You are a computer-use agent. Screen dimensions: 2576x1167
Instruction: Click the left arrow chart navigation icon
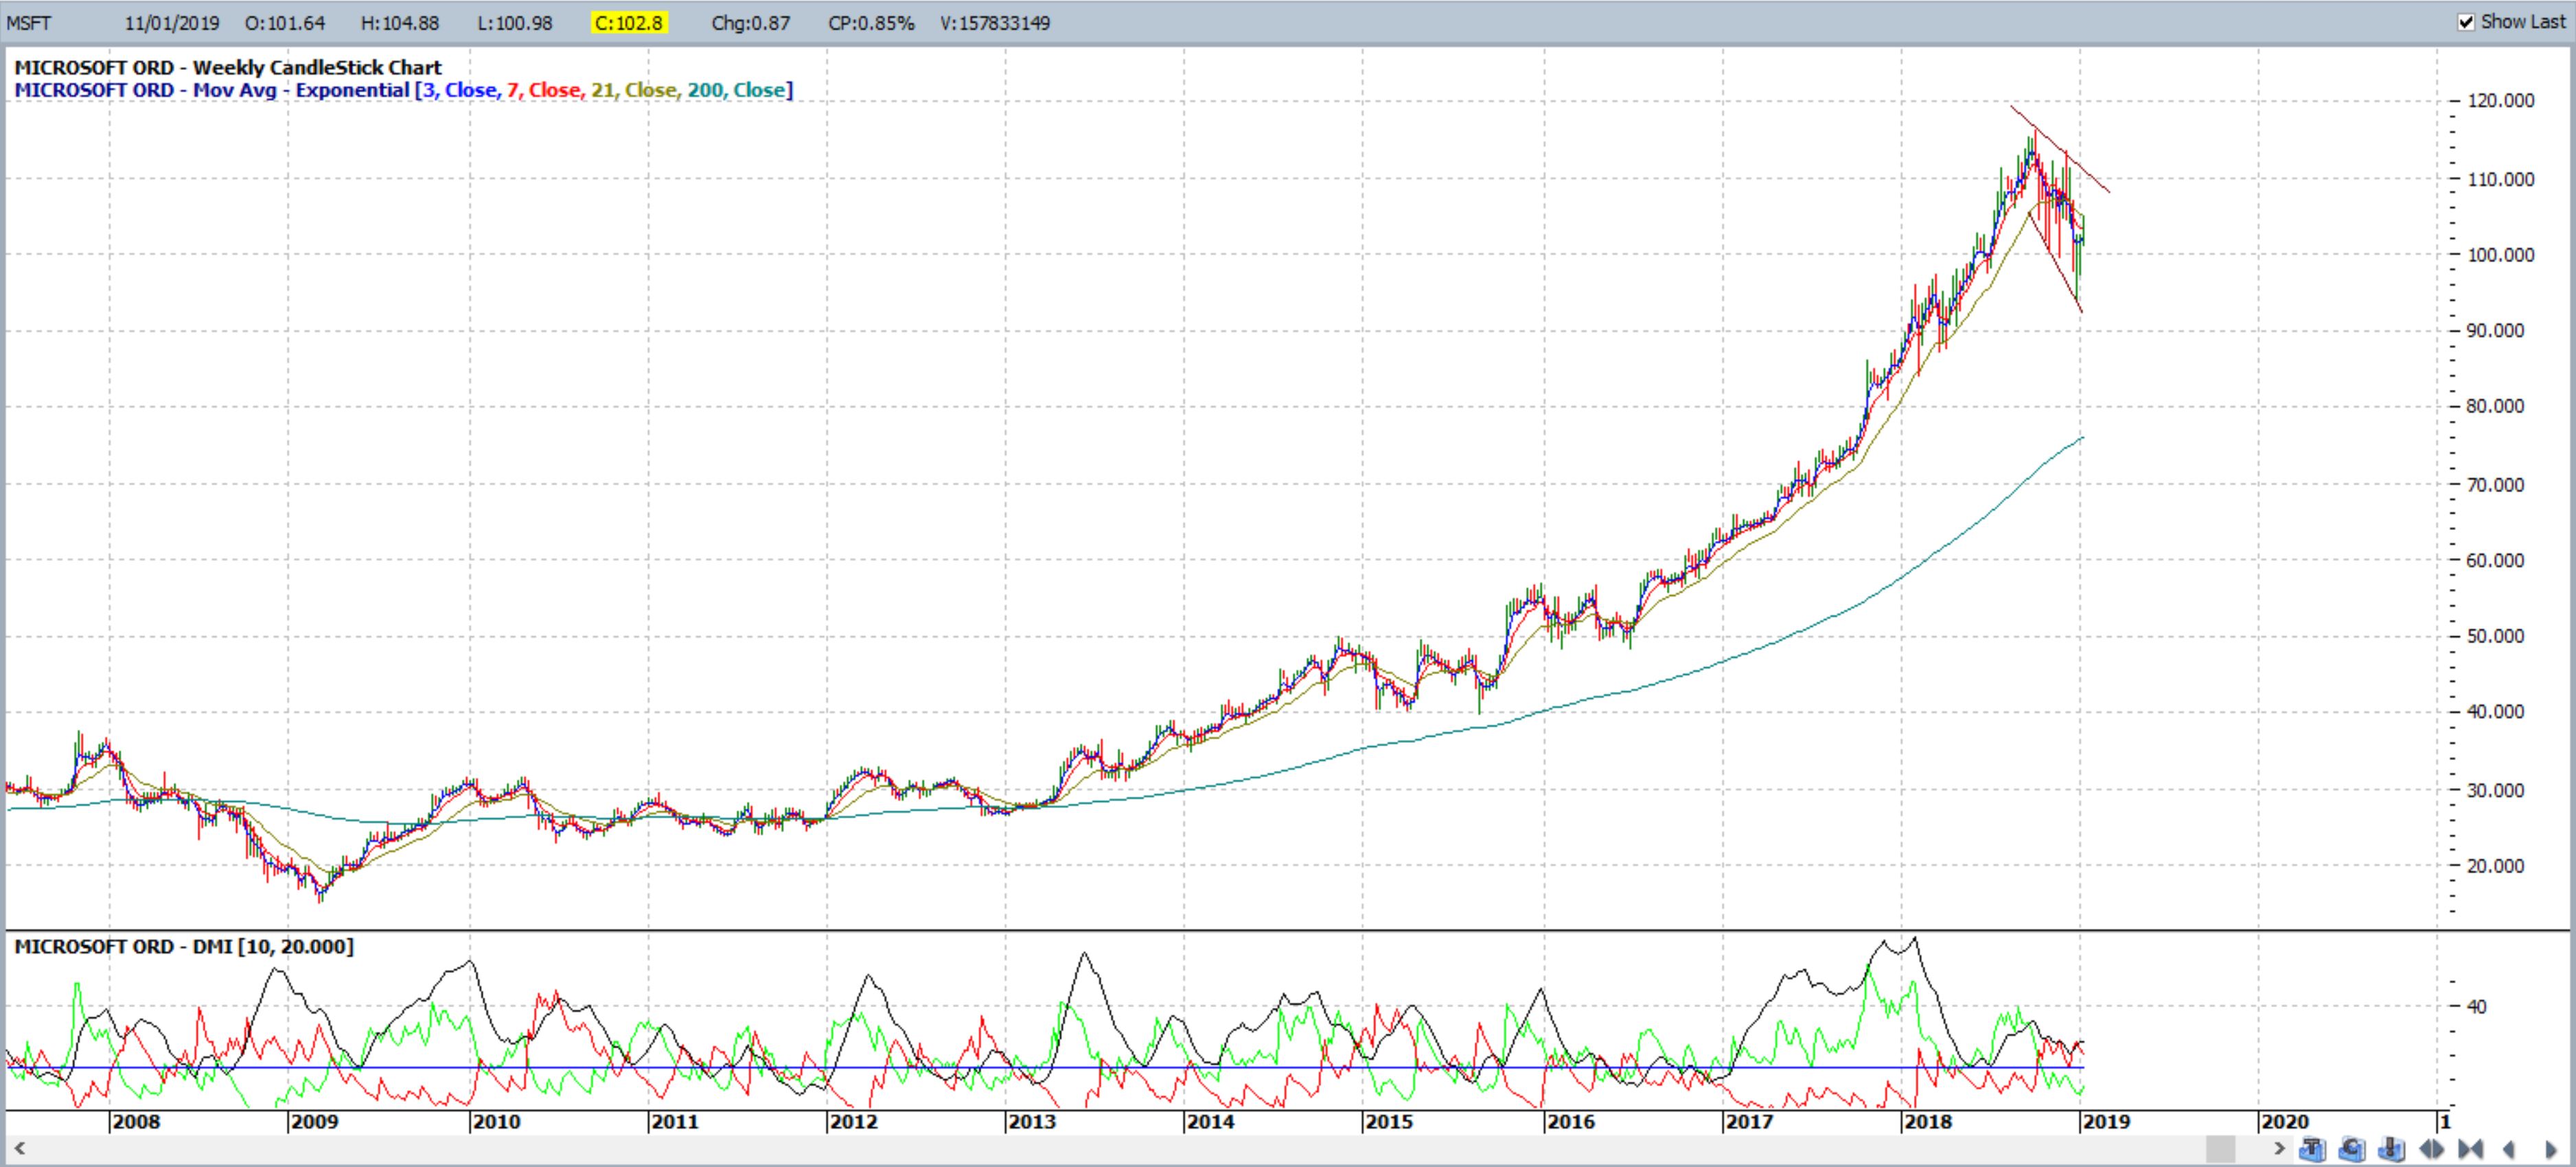click(2508, 1149)
